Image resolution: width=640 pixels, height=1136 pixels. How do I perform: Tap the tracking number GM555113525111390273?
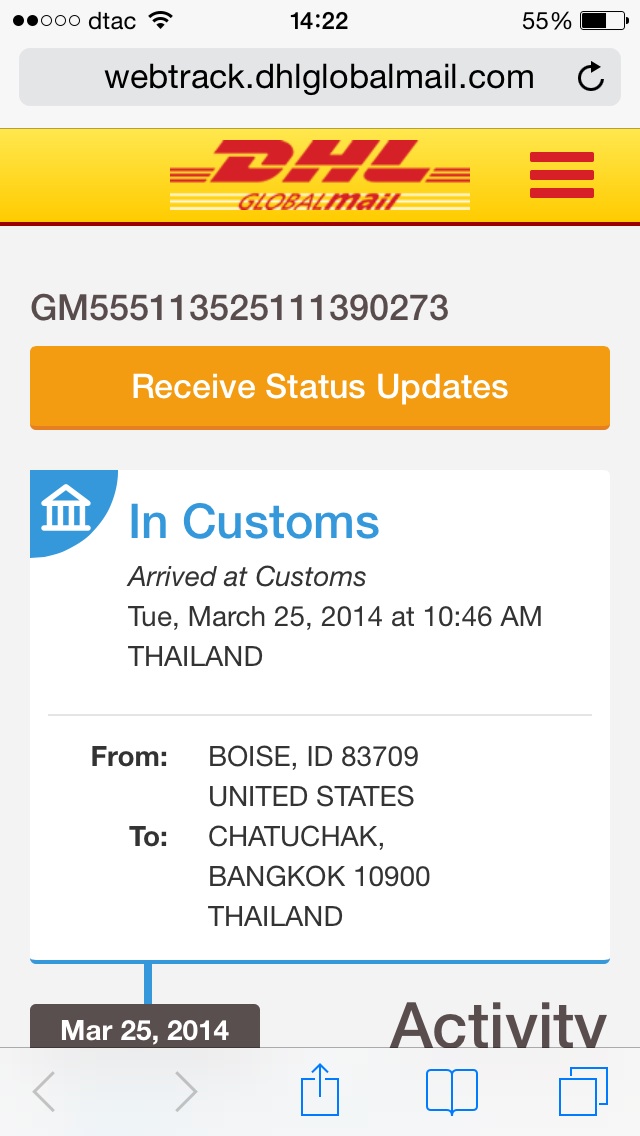pos(240,308)
